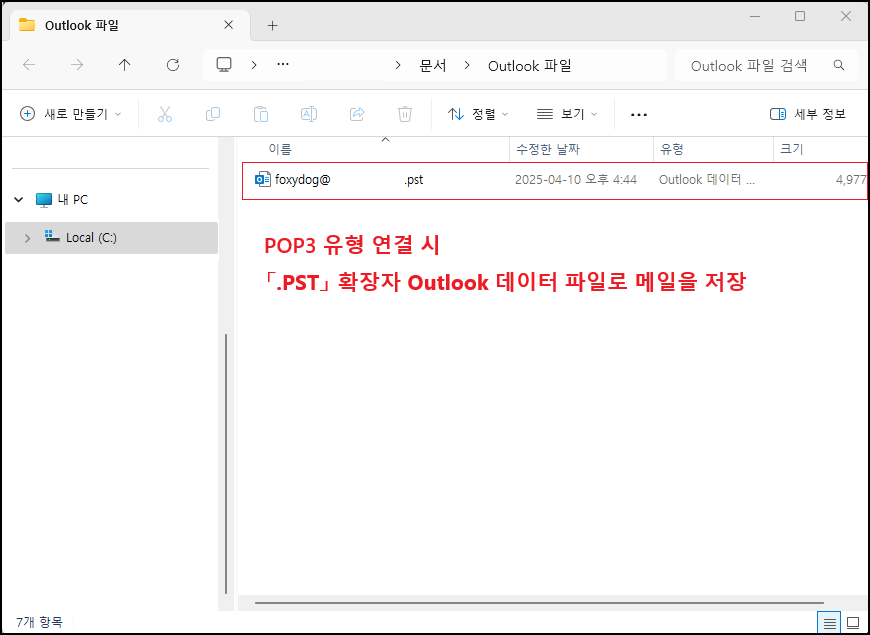Maximize the File Explorer window
870x635 pixels.
click(800, 16)
